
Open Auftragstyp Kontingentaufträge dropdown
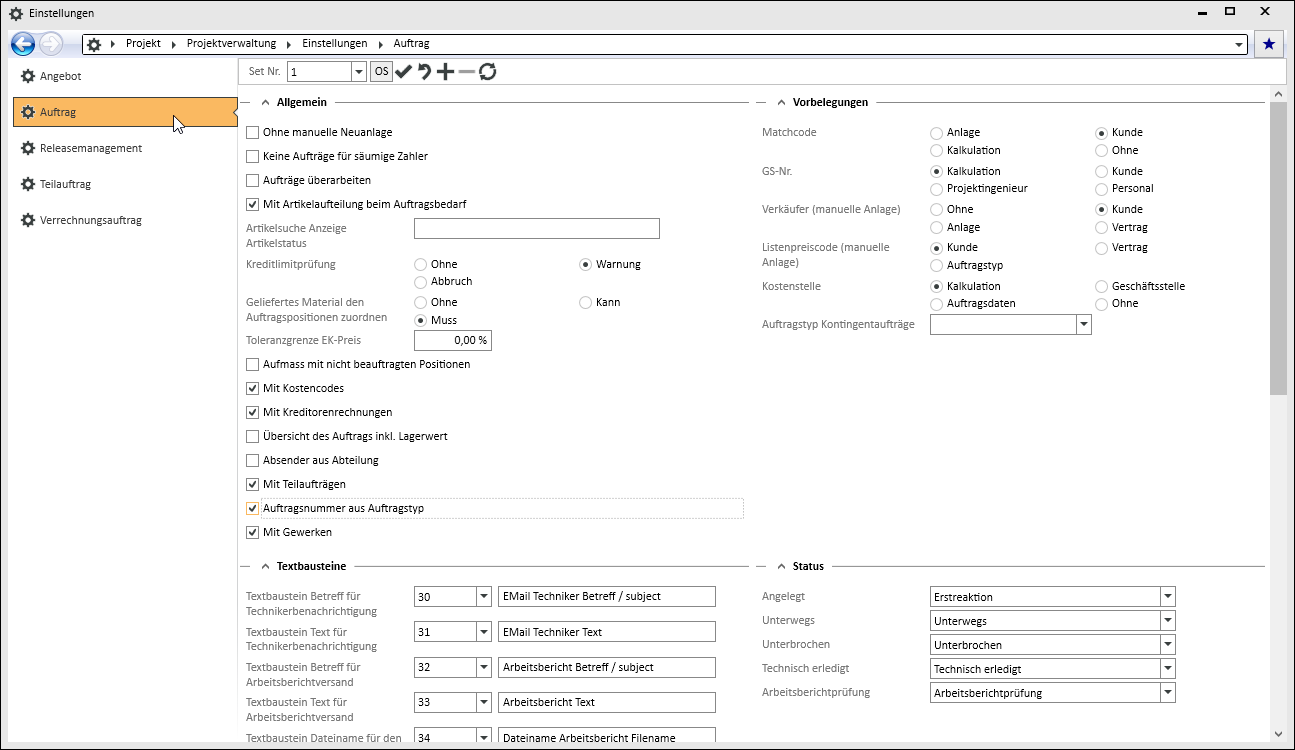pyautogui.click(x=1083, y=325)
